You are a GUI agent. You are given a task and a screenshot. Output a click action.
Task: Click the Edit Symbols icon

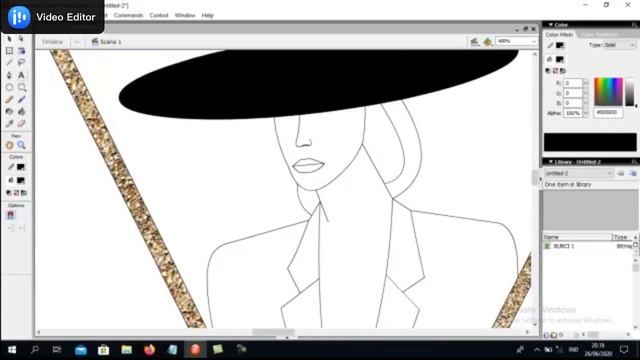click(488, 42)
